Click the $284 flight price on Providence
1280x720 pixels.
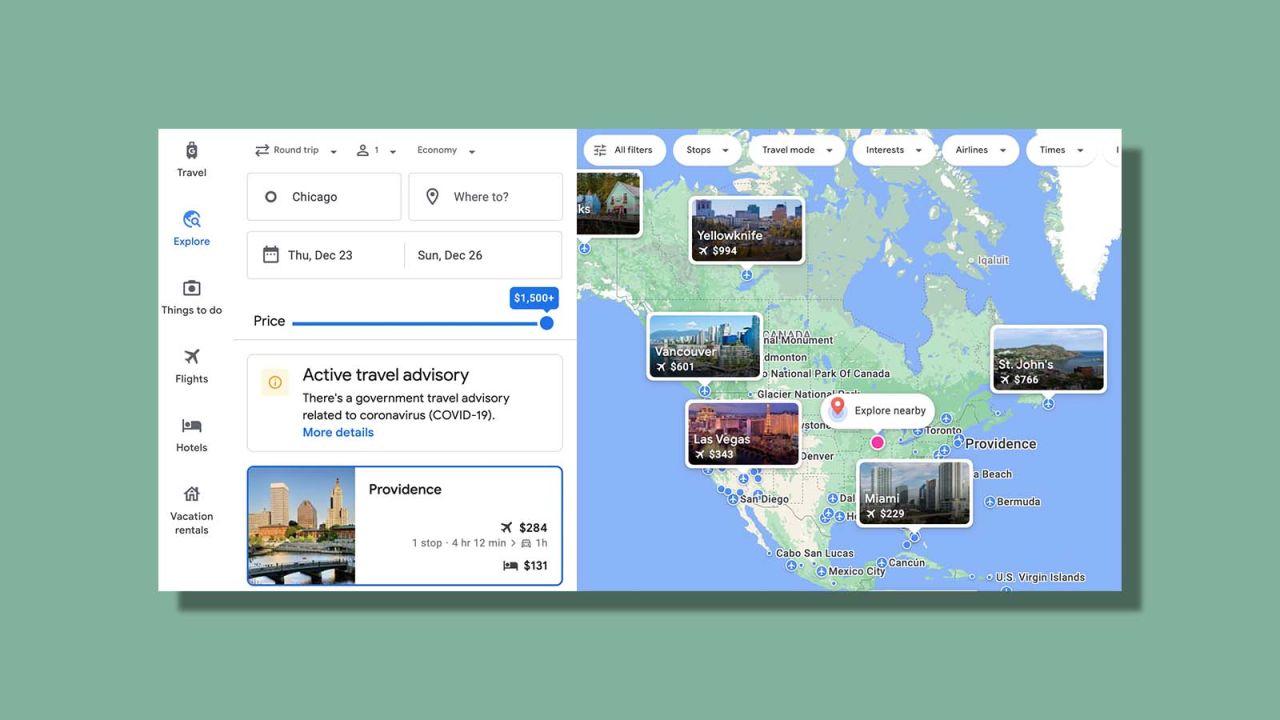[x=533, y=527]
